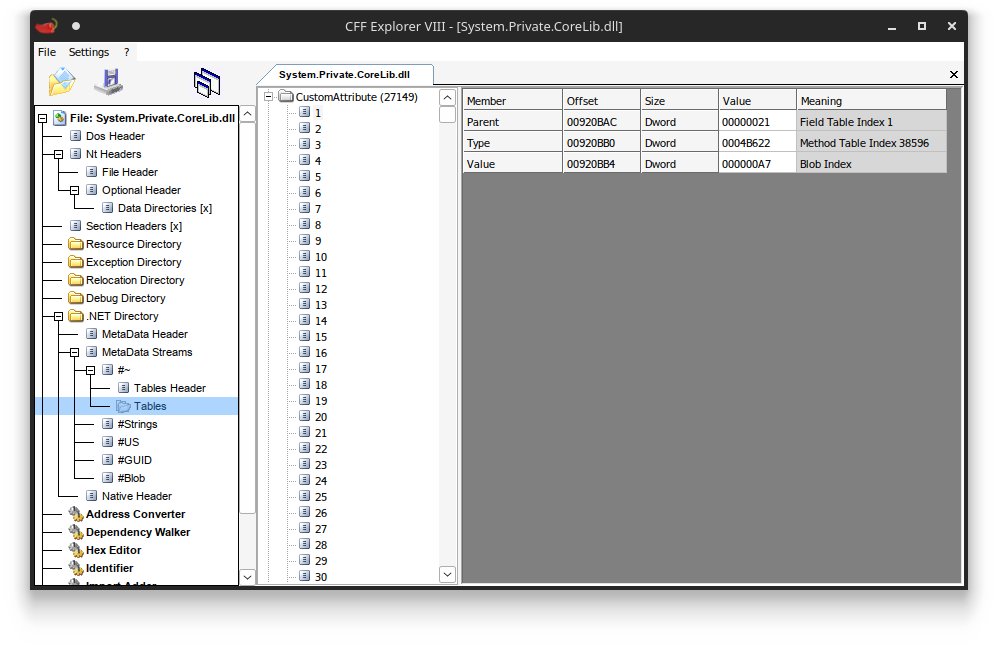
Task: Select the Resource Directory folder
Action: (134, 244)
